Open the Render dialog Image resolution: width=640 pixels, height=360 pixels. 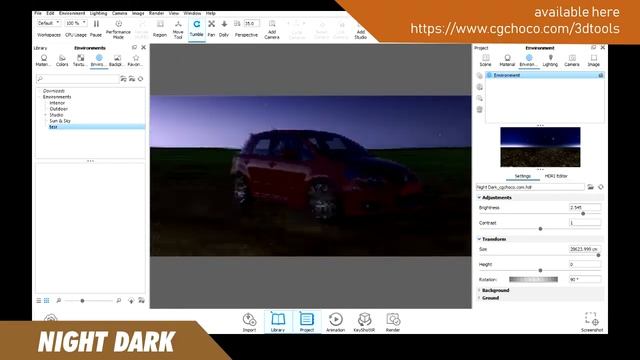click(393, 322)
